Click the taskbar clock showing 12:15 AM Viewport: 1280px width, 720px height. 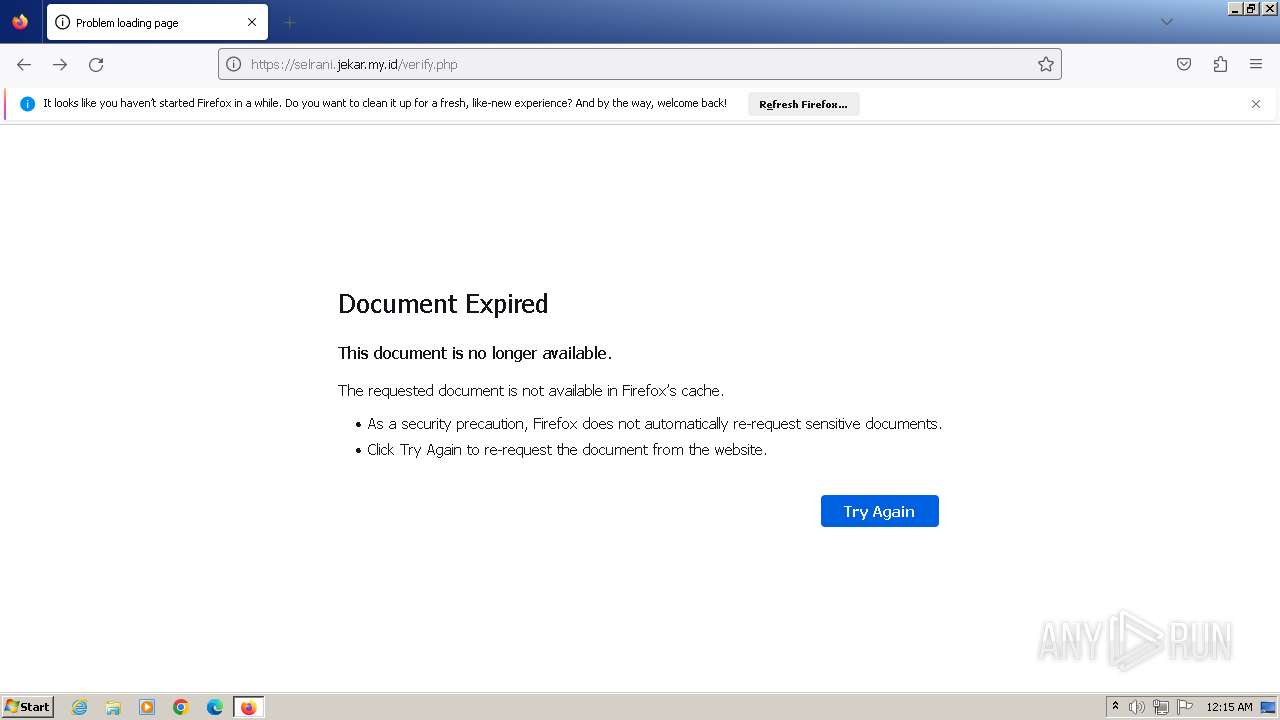tap(1229, 707)
